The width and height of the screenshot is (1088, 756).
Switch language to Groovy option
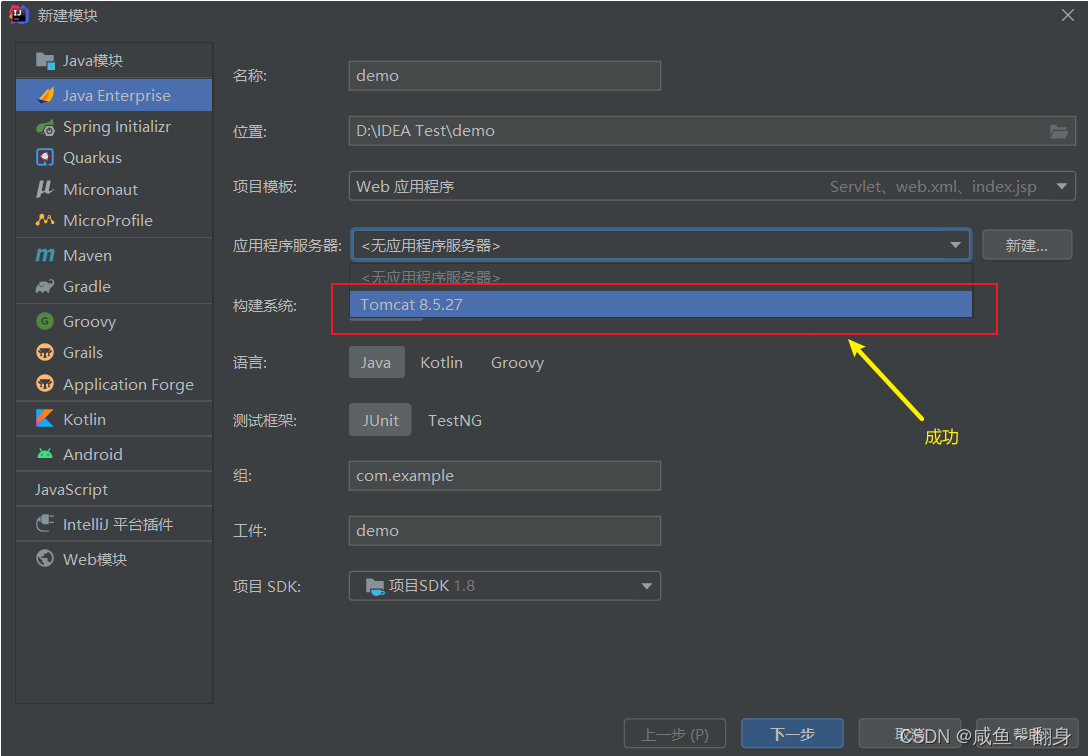point(518,363)
